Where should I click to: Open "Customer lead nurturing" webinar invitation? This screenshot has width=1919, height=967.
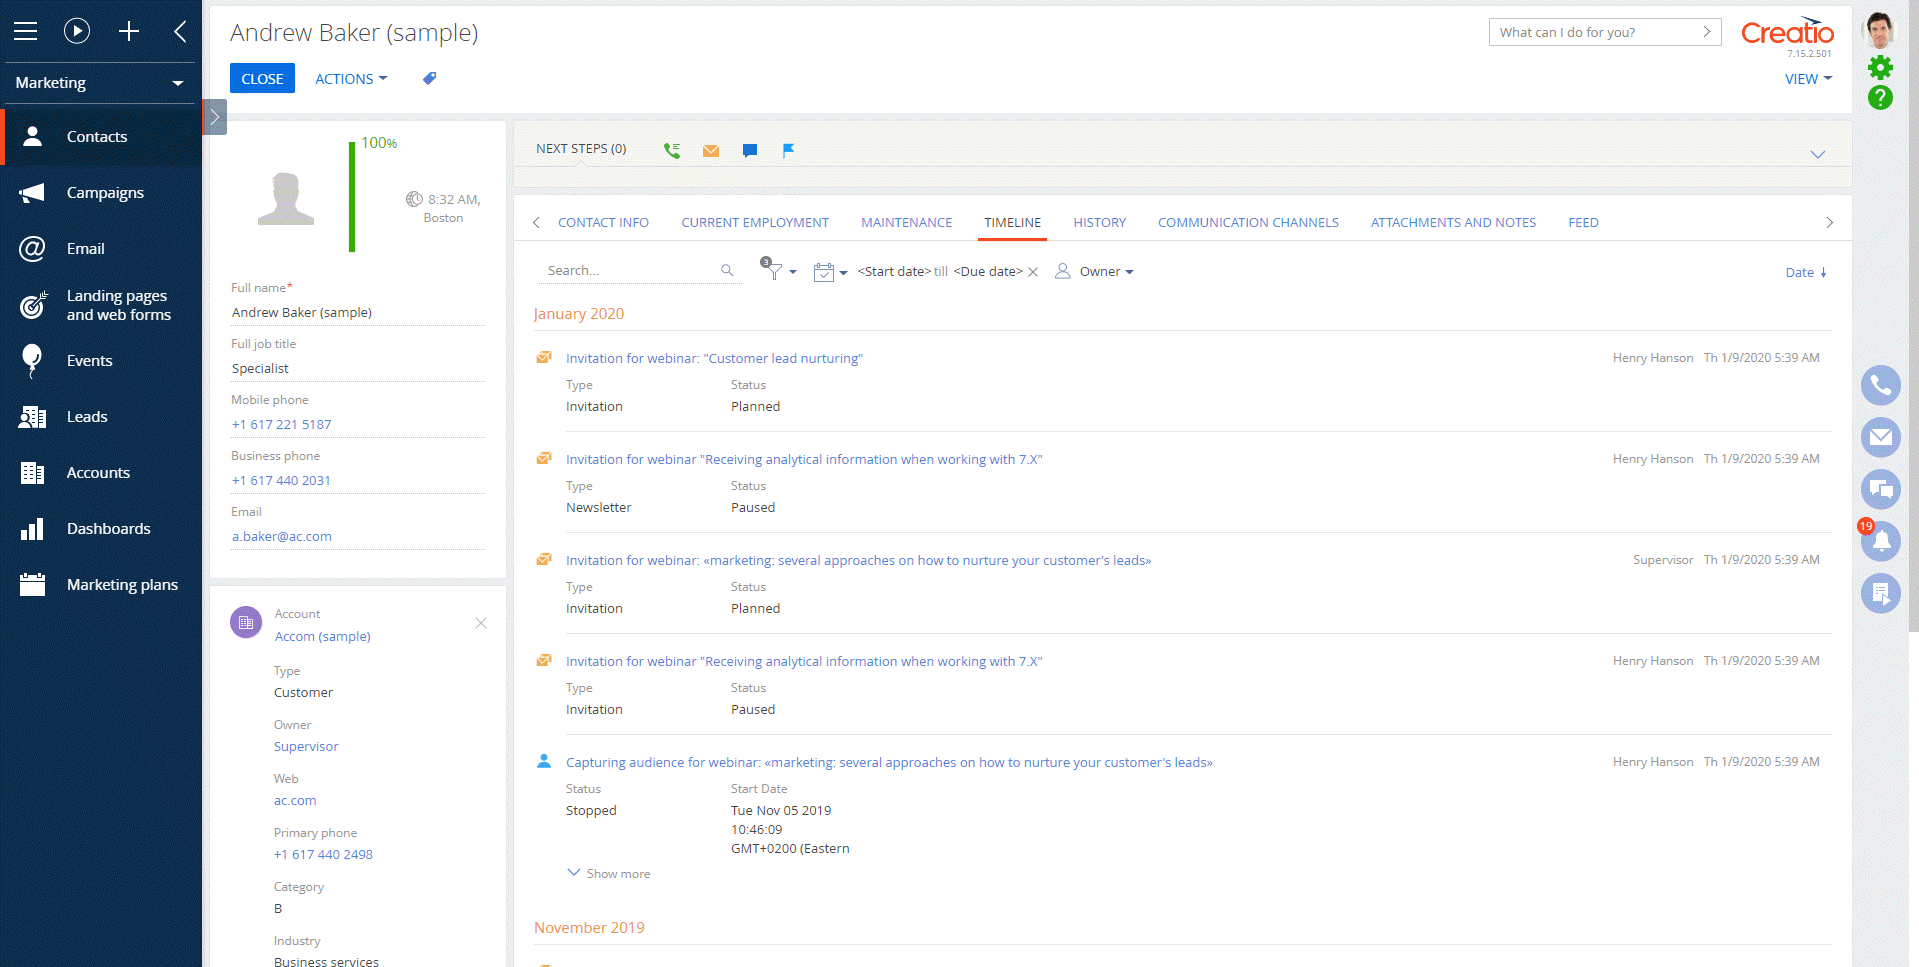[x=714, y=359]
